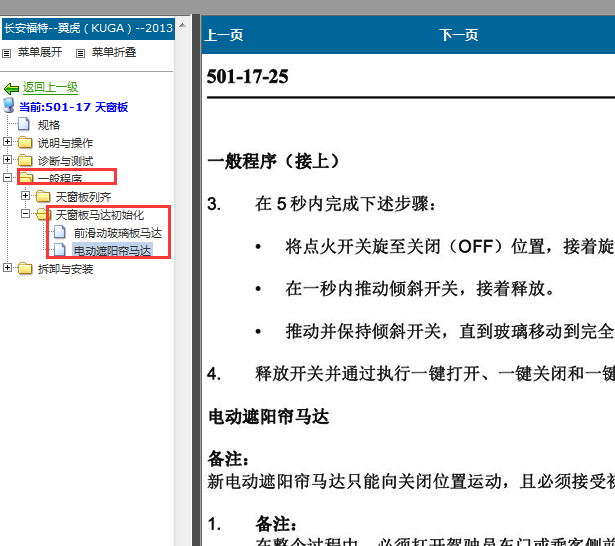Select 天窗板马达初始化 in the tree
The width and height of the screenshot is (615, 546).
click(x=100, y=215)
